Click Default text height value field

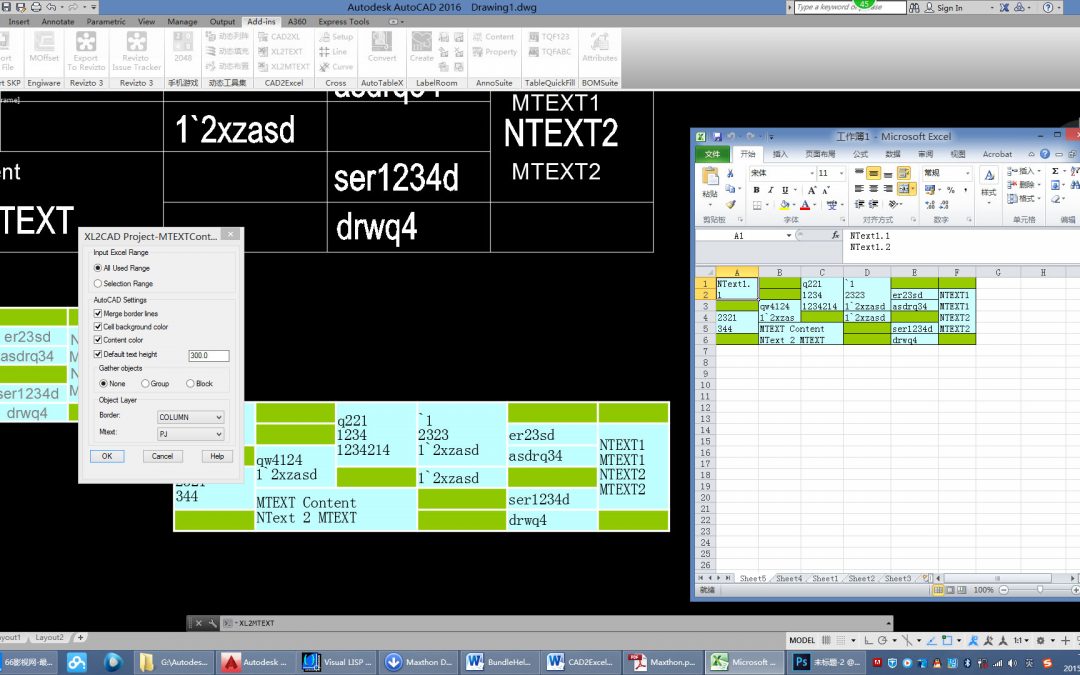209,355
